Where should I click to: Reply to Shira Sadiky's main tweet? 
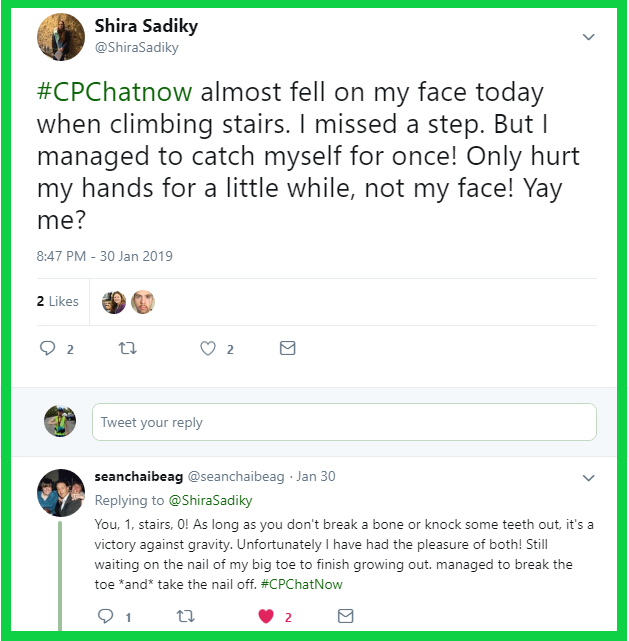click(x=47, y=348)
